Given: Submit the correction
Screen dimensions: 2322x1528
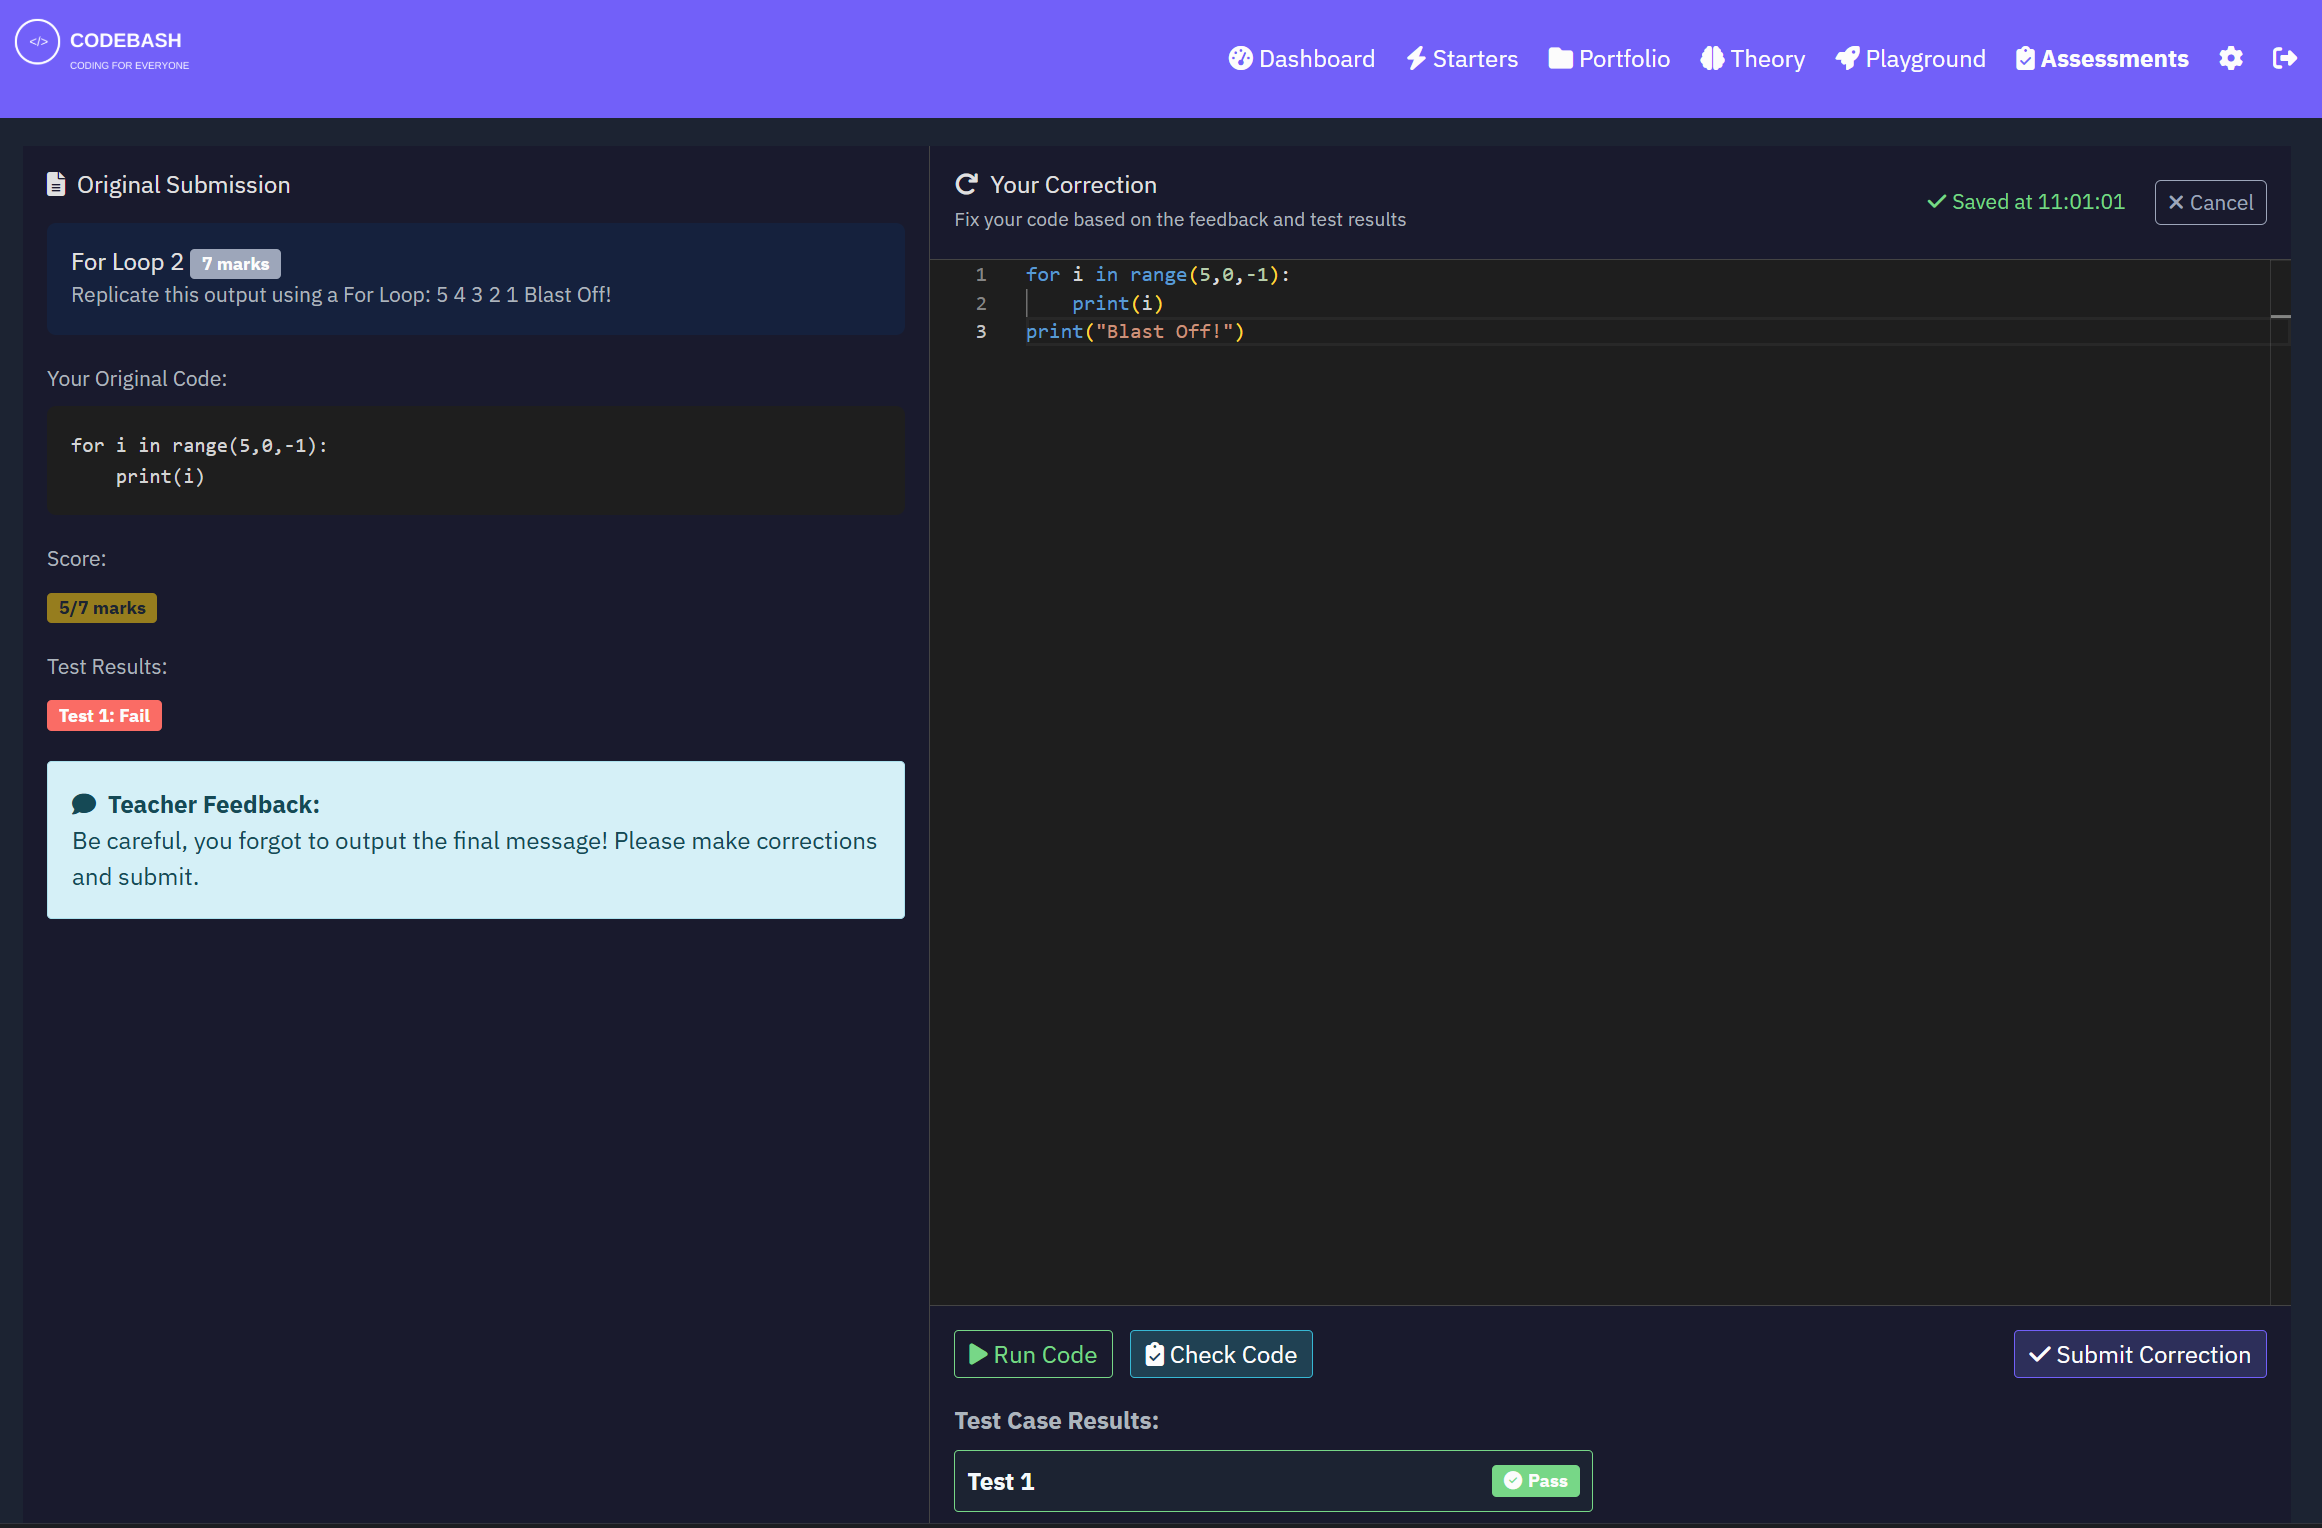Looking at the screenshot, I should coord(2139,1354).
